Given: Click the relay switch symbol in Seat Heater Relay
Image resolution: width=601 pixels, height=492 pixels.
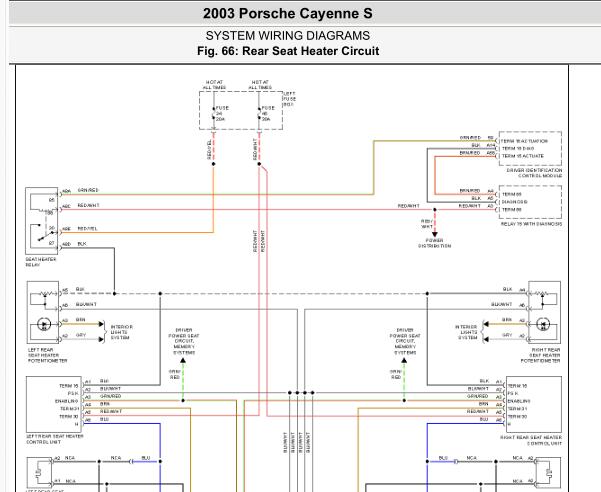Looking at the screenshot, I should pyautogui.click(x=45, y=233).
